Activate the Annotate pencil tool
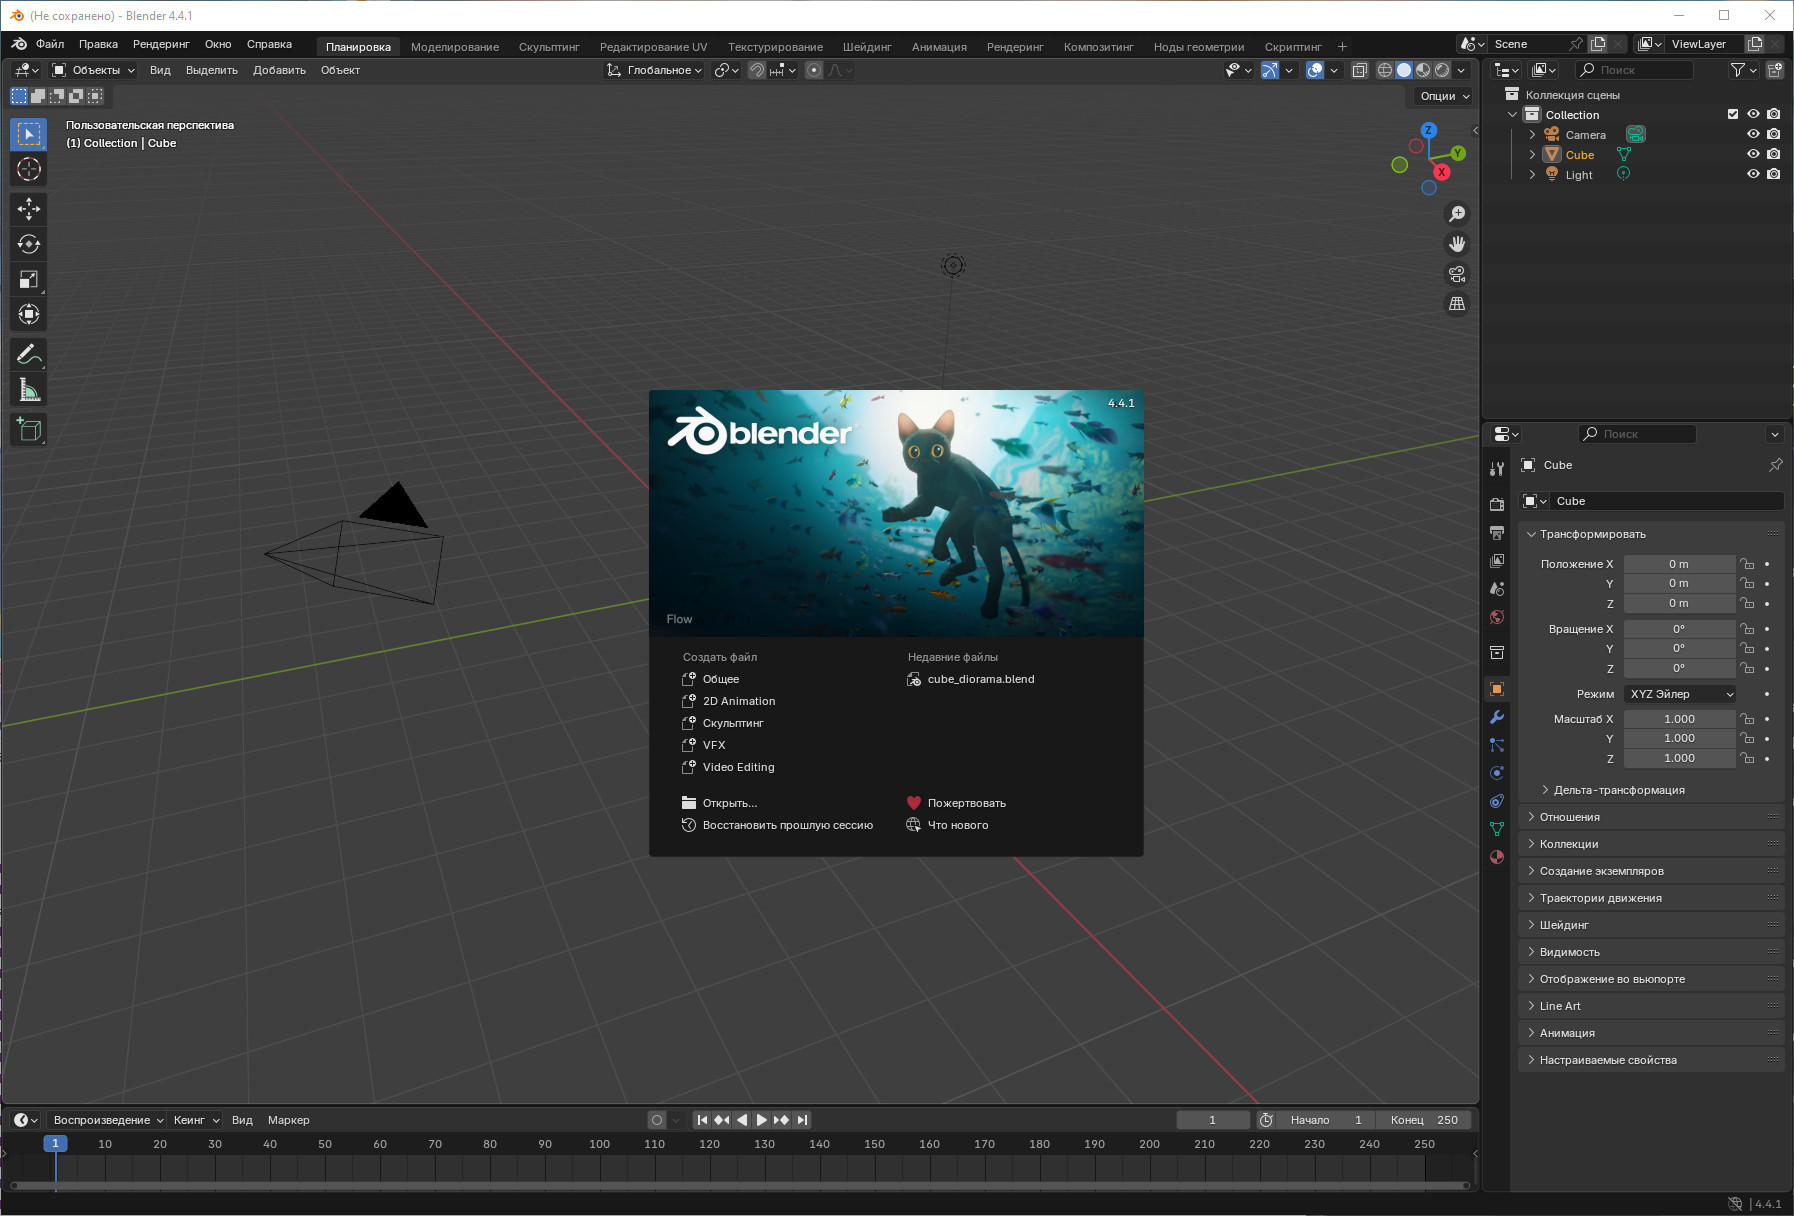 coord(29,354)
